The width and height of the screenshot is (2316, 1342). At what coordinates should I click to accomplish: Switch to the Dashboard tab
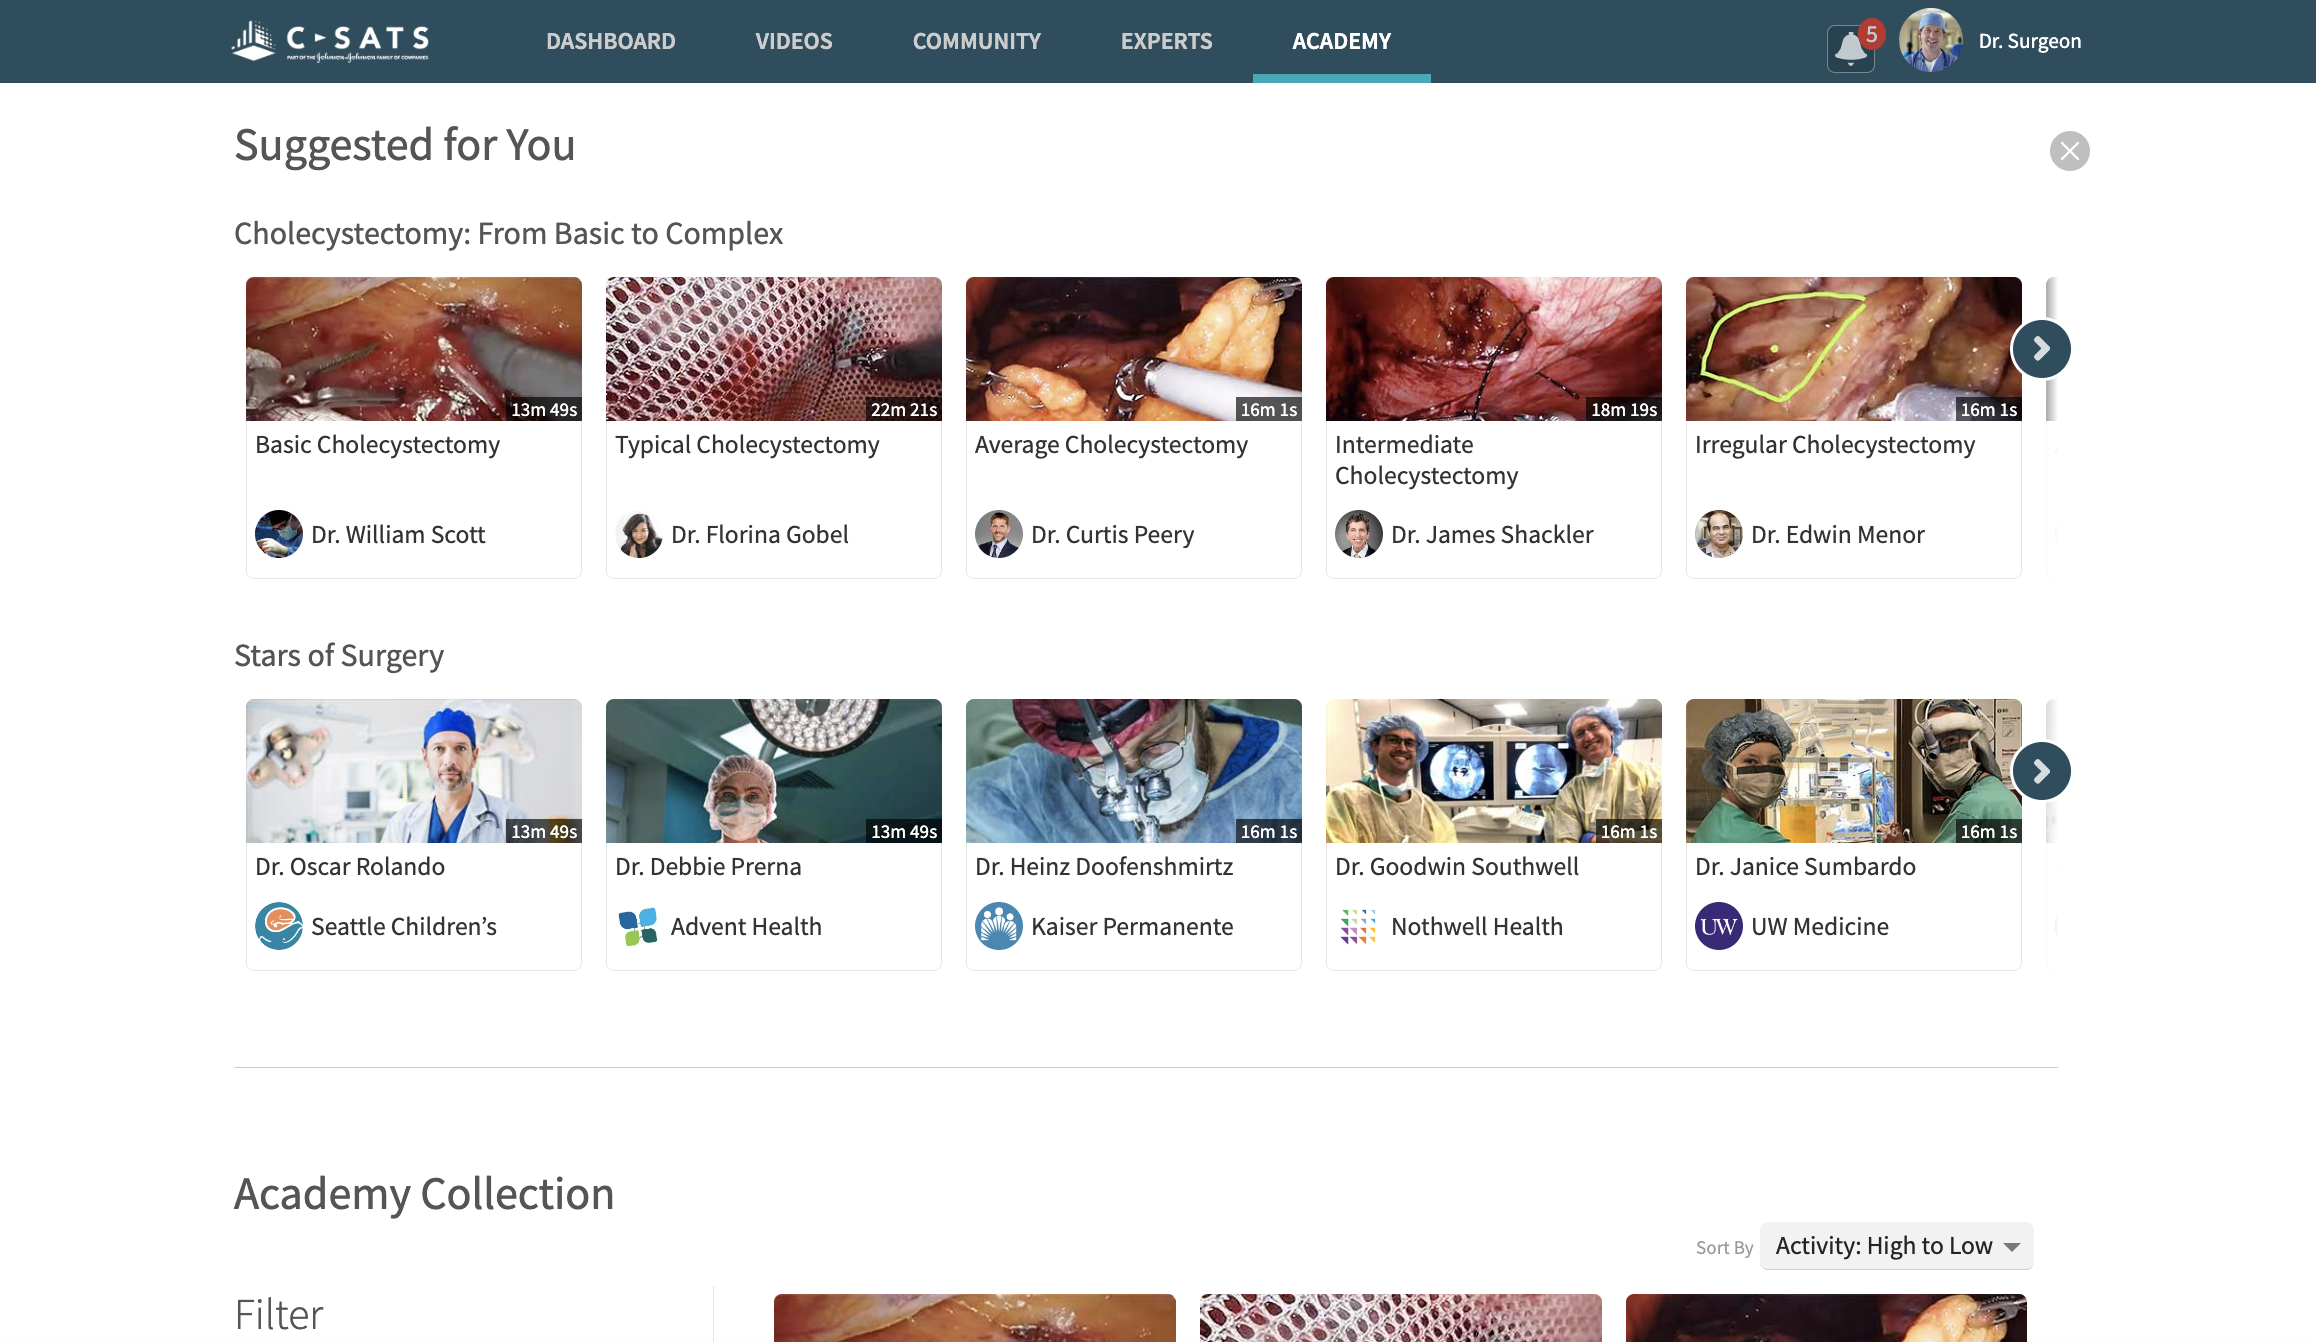coord(610,41)
